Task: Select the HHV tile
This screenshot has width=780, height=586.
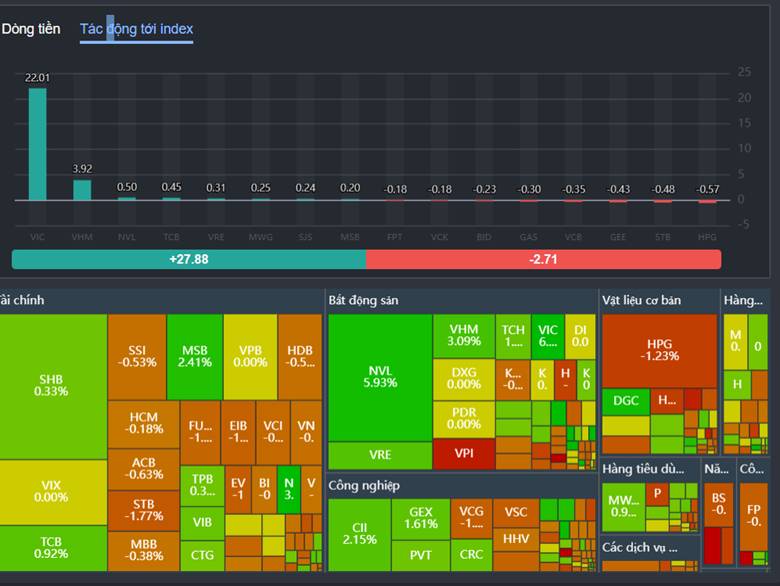Action: point(515,539)
